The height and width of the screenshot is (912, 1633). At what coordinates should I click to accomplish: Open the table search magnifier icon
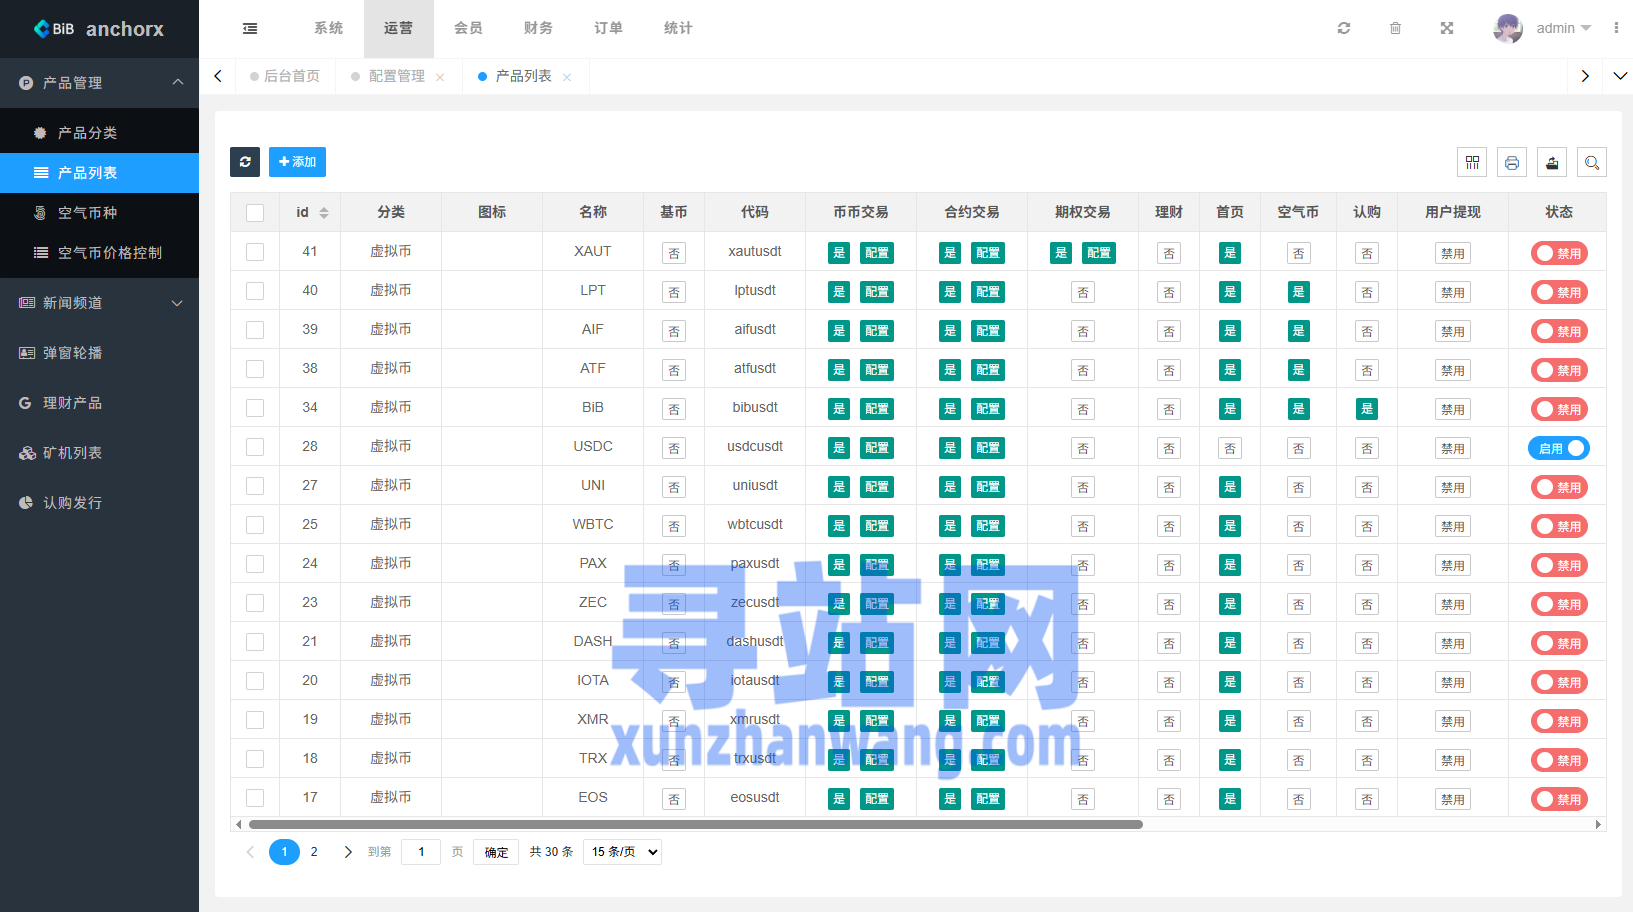[x=1592, y=162]
